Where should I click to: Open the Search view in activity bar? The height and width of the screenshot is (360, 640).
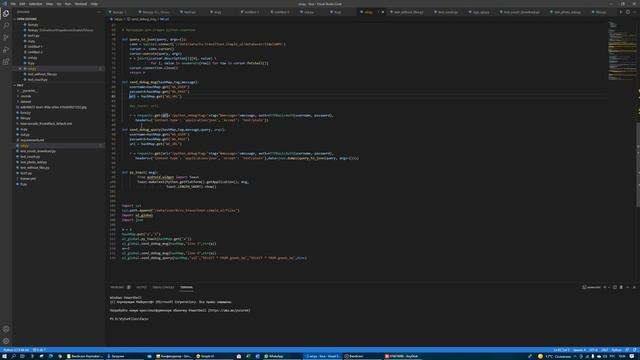(x=6, y=25)
